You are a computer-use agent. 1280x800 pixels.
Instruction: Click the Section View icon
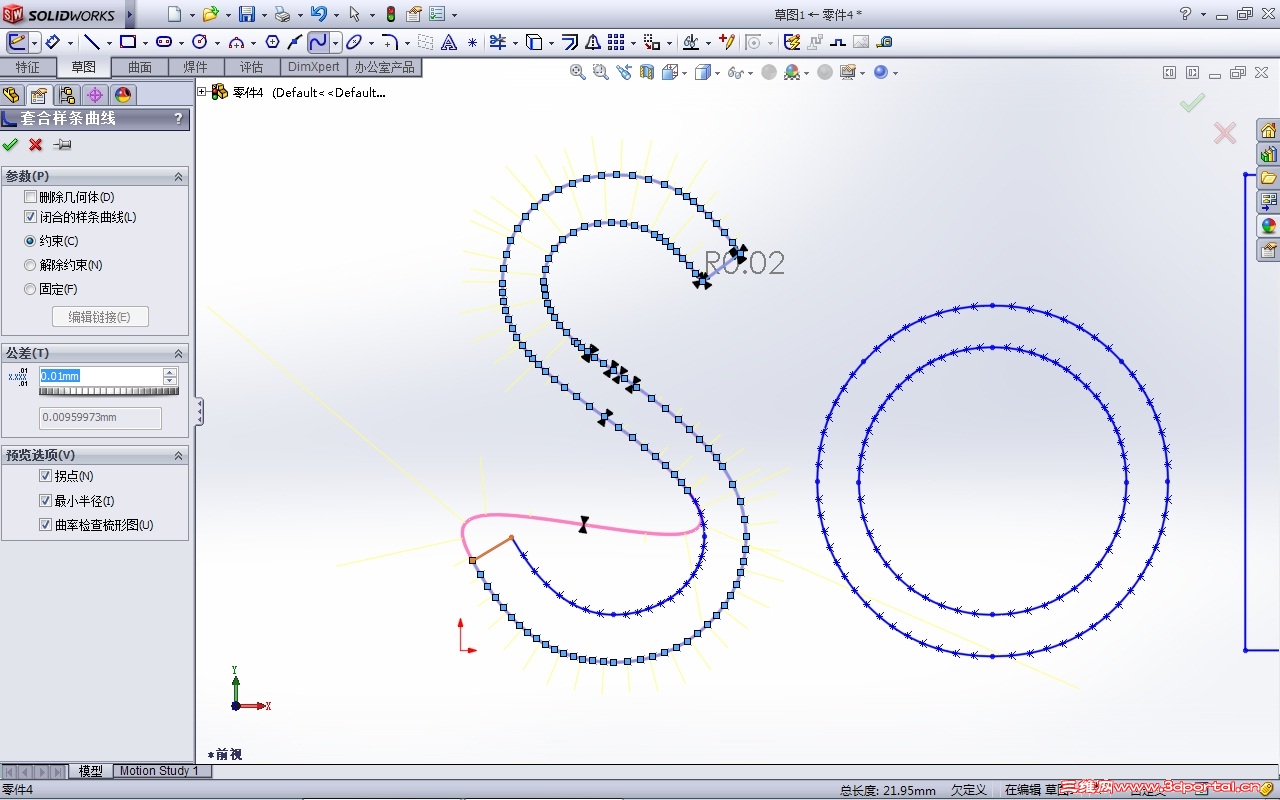(647, 72)
